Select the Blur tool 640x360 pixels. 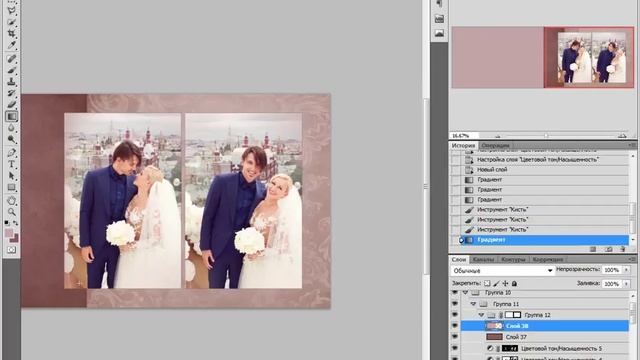[11, 128]
